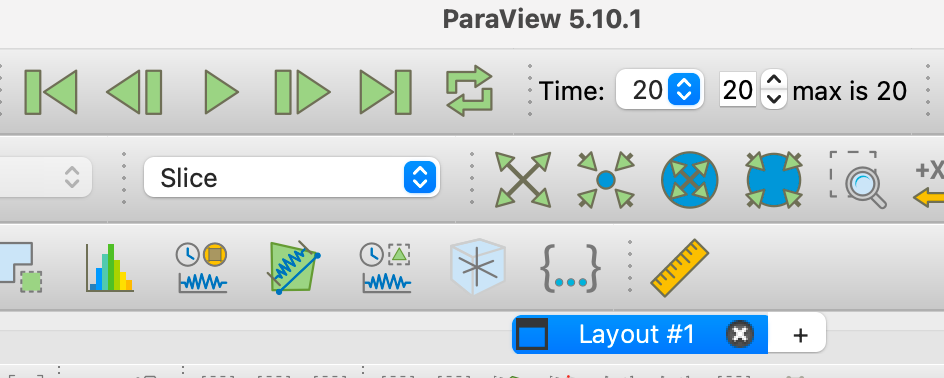Apply Plot Over Line filter
944x378 pixels.
click(x=293, y=268)
